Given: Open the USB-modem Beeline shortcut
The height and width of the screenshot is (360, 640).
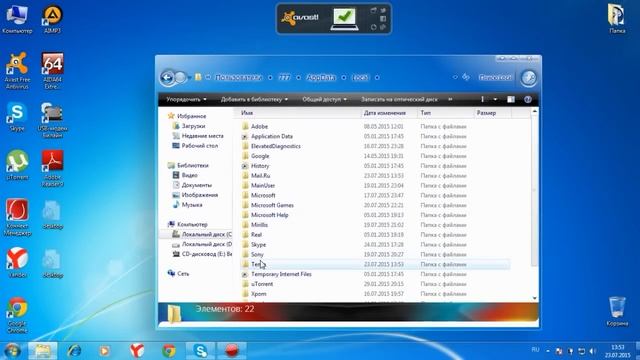Looking at the screenshot, I should [x=52, y=120].
